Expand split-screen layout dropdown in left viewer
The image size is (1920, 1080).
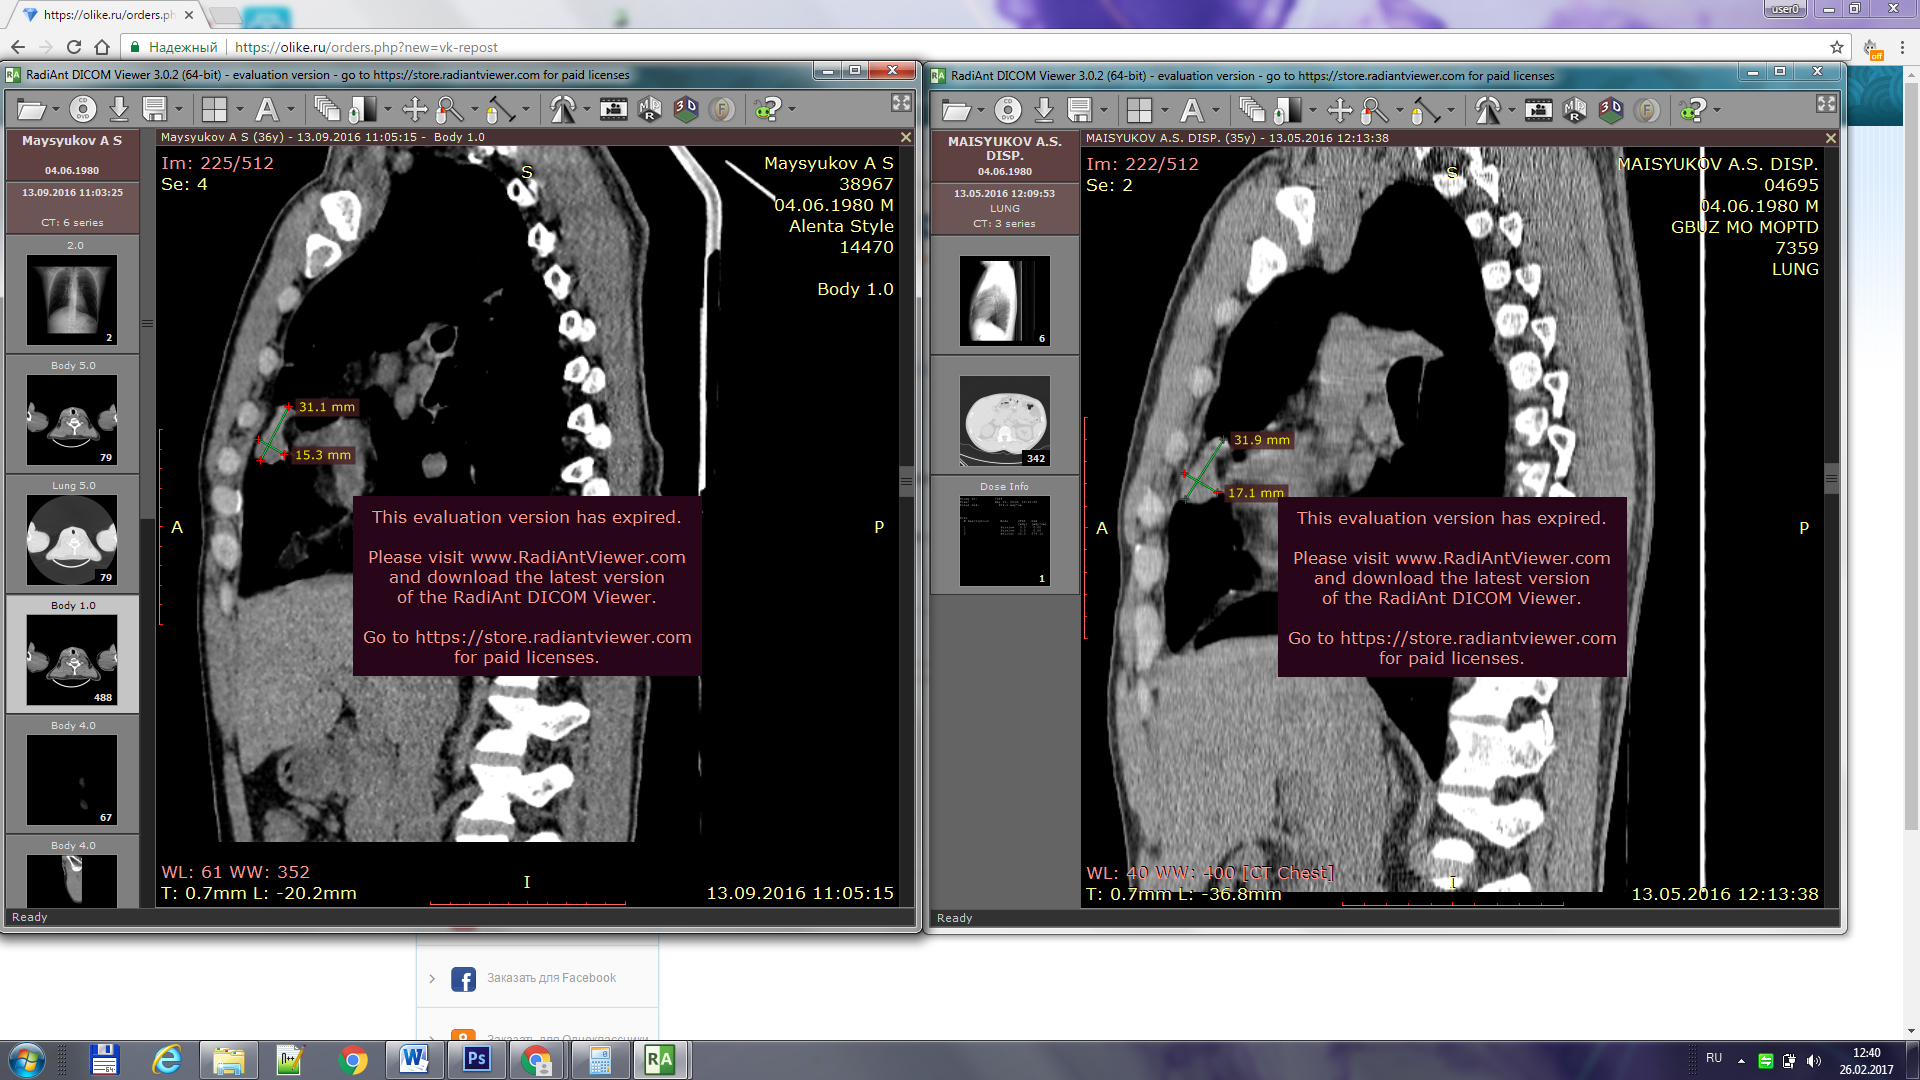[x=240, y=110]
